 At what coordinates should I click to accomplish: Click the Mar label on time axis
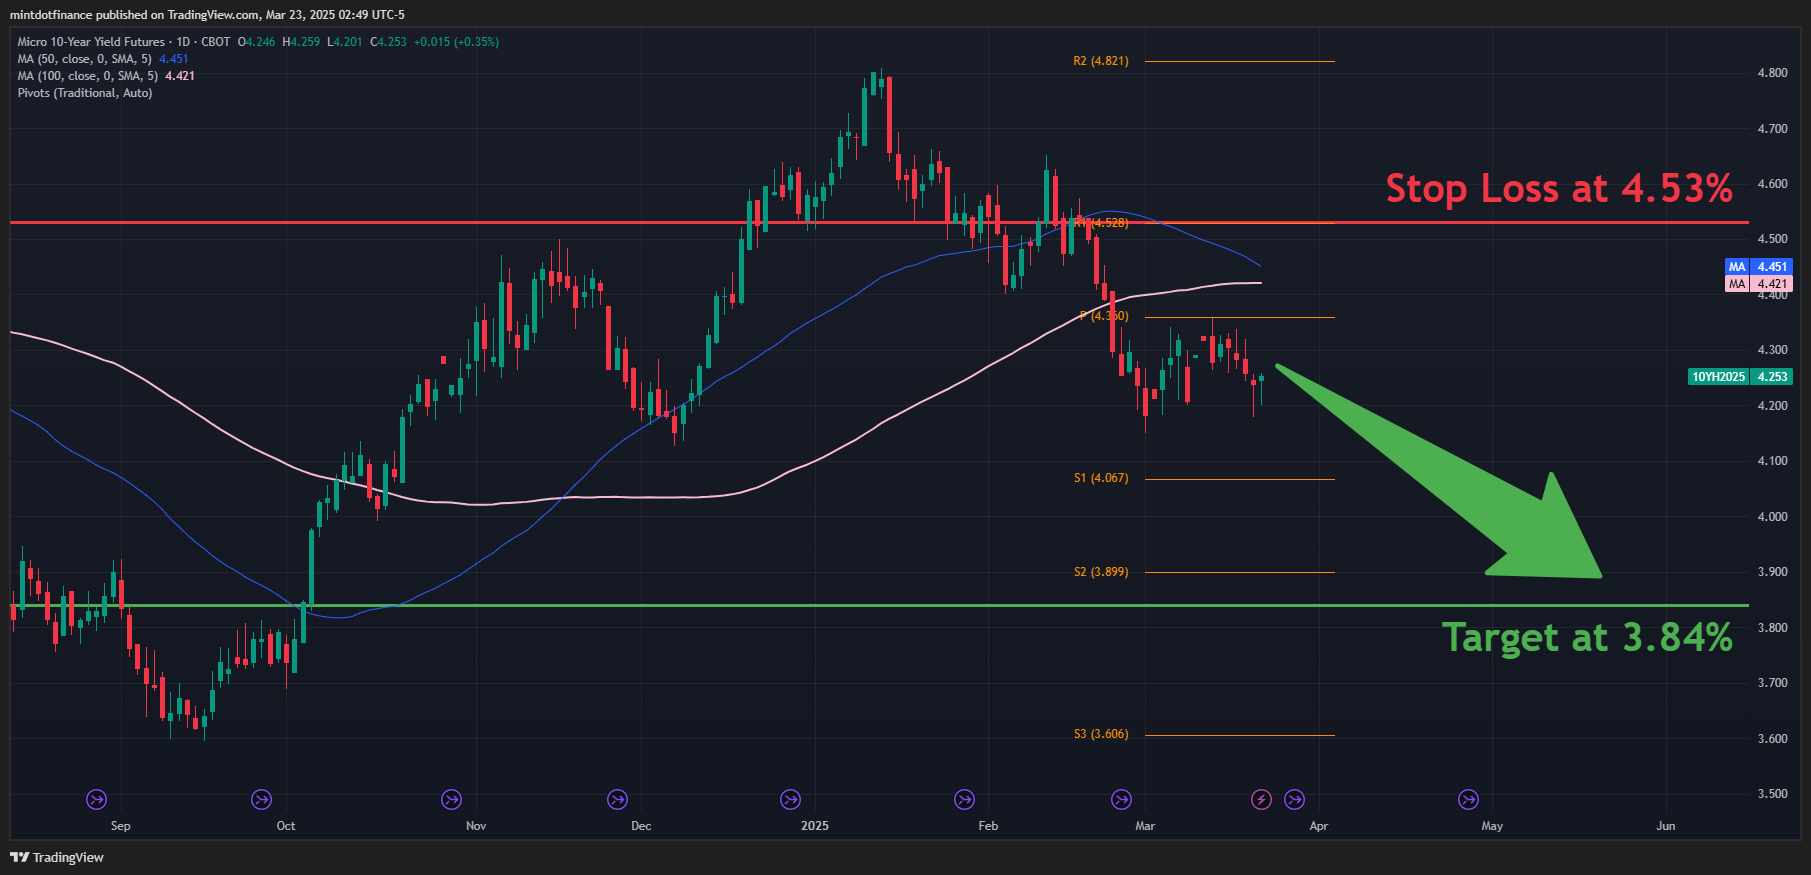click(x=1145, y=826)
